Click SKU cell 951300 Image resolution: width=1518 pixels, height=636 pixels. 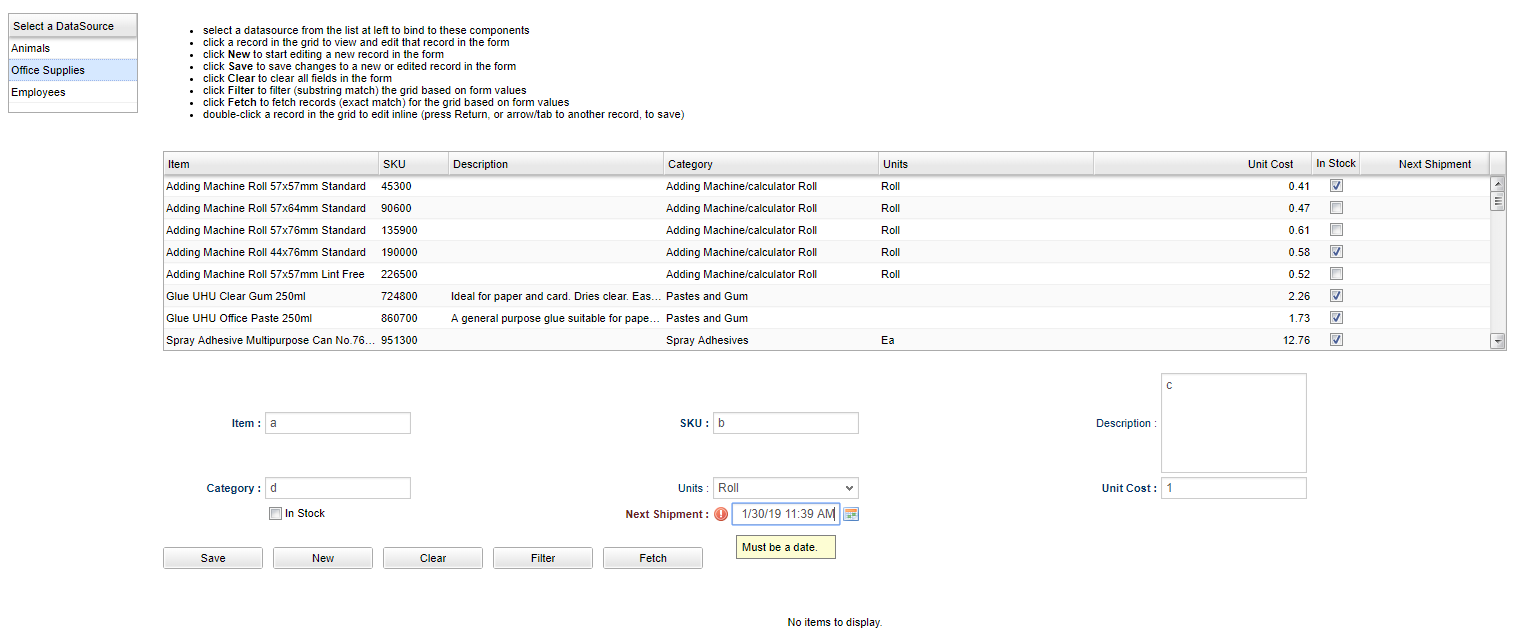tap(413, 339)
